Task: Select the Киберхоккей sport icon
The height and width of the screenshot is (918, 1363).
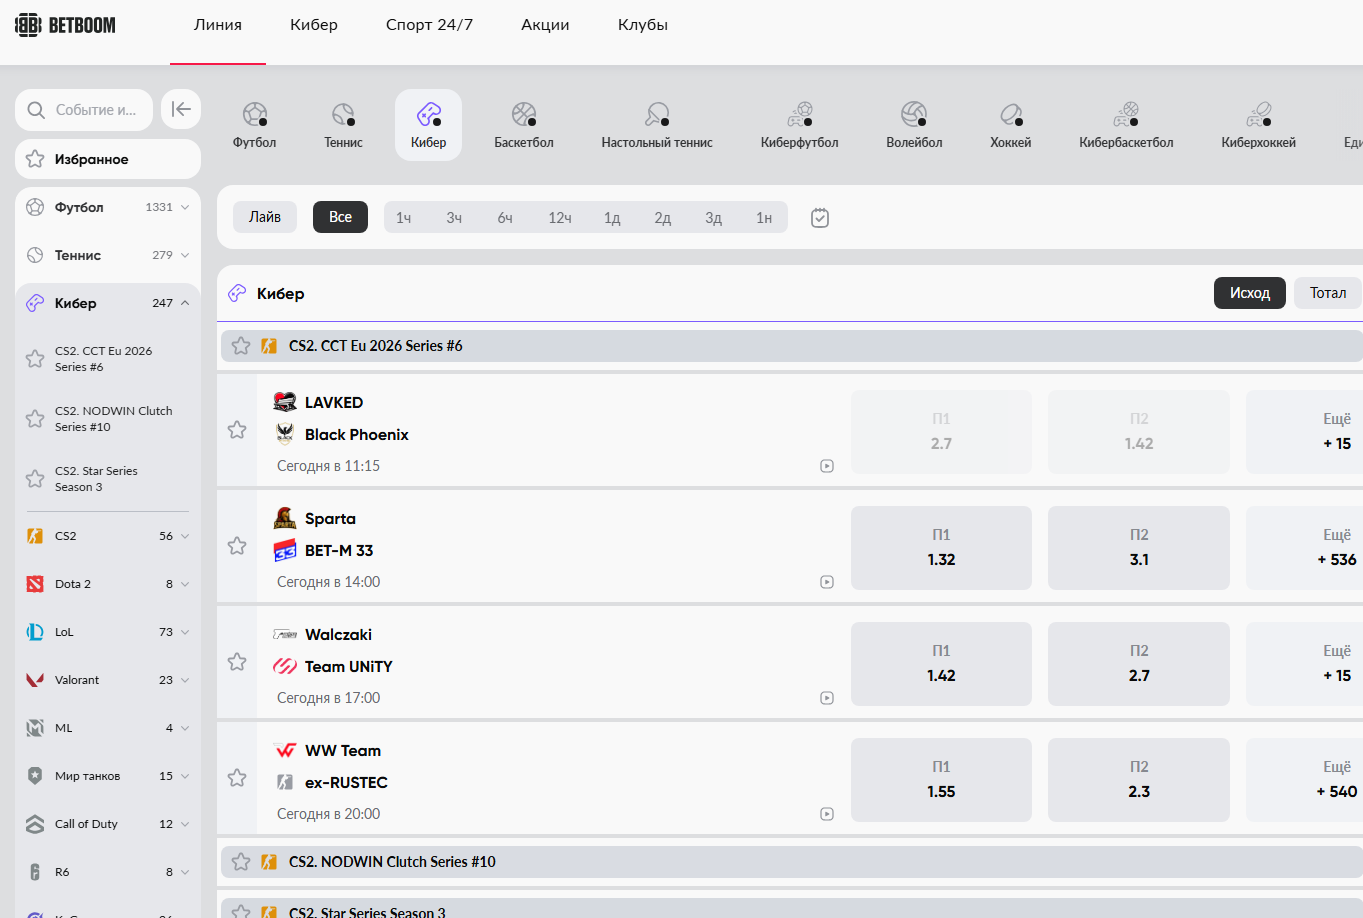Action: click(x=1258, y=125)
